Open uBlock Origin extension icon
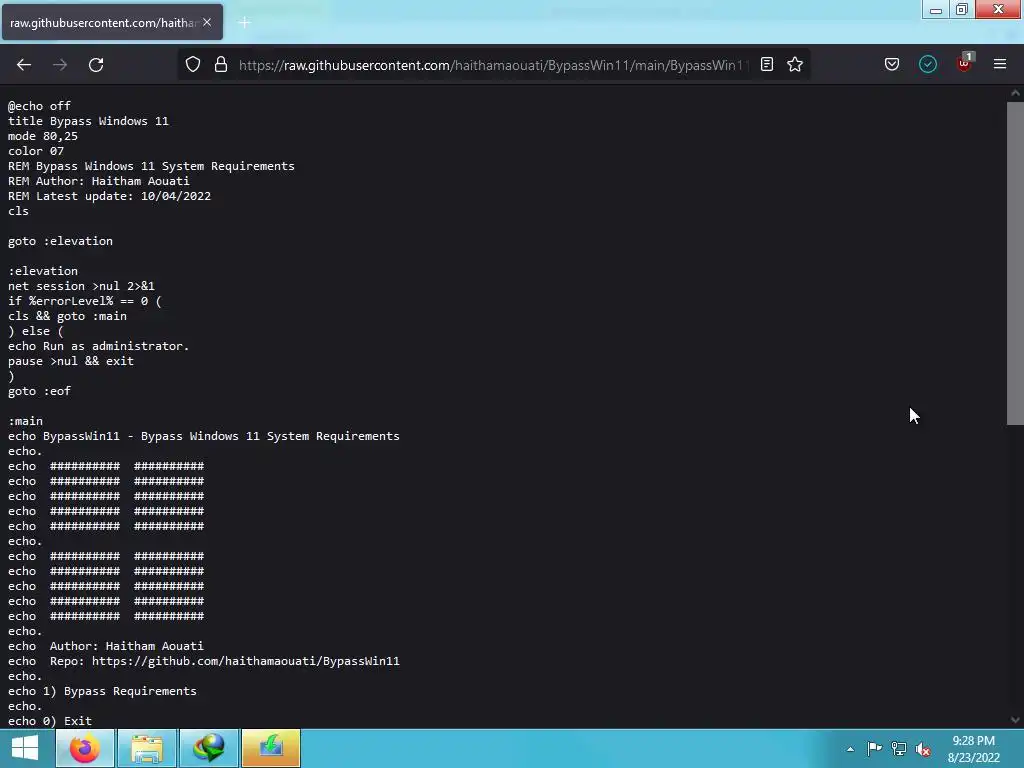The width and height of the screenshot is (1024, 768). pyautogui.click(x=964, y=63)
